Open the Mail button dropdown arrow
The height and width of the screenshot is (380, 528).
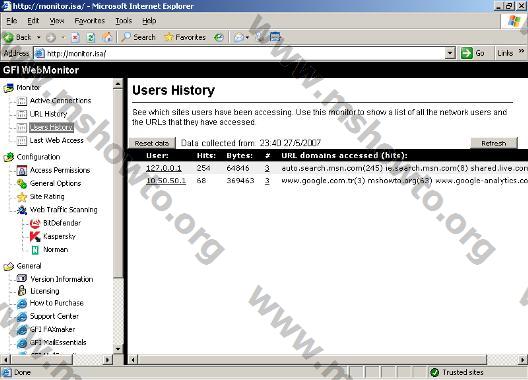248,37
